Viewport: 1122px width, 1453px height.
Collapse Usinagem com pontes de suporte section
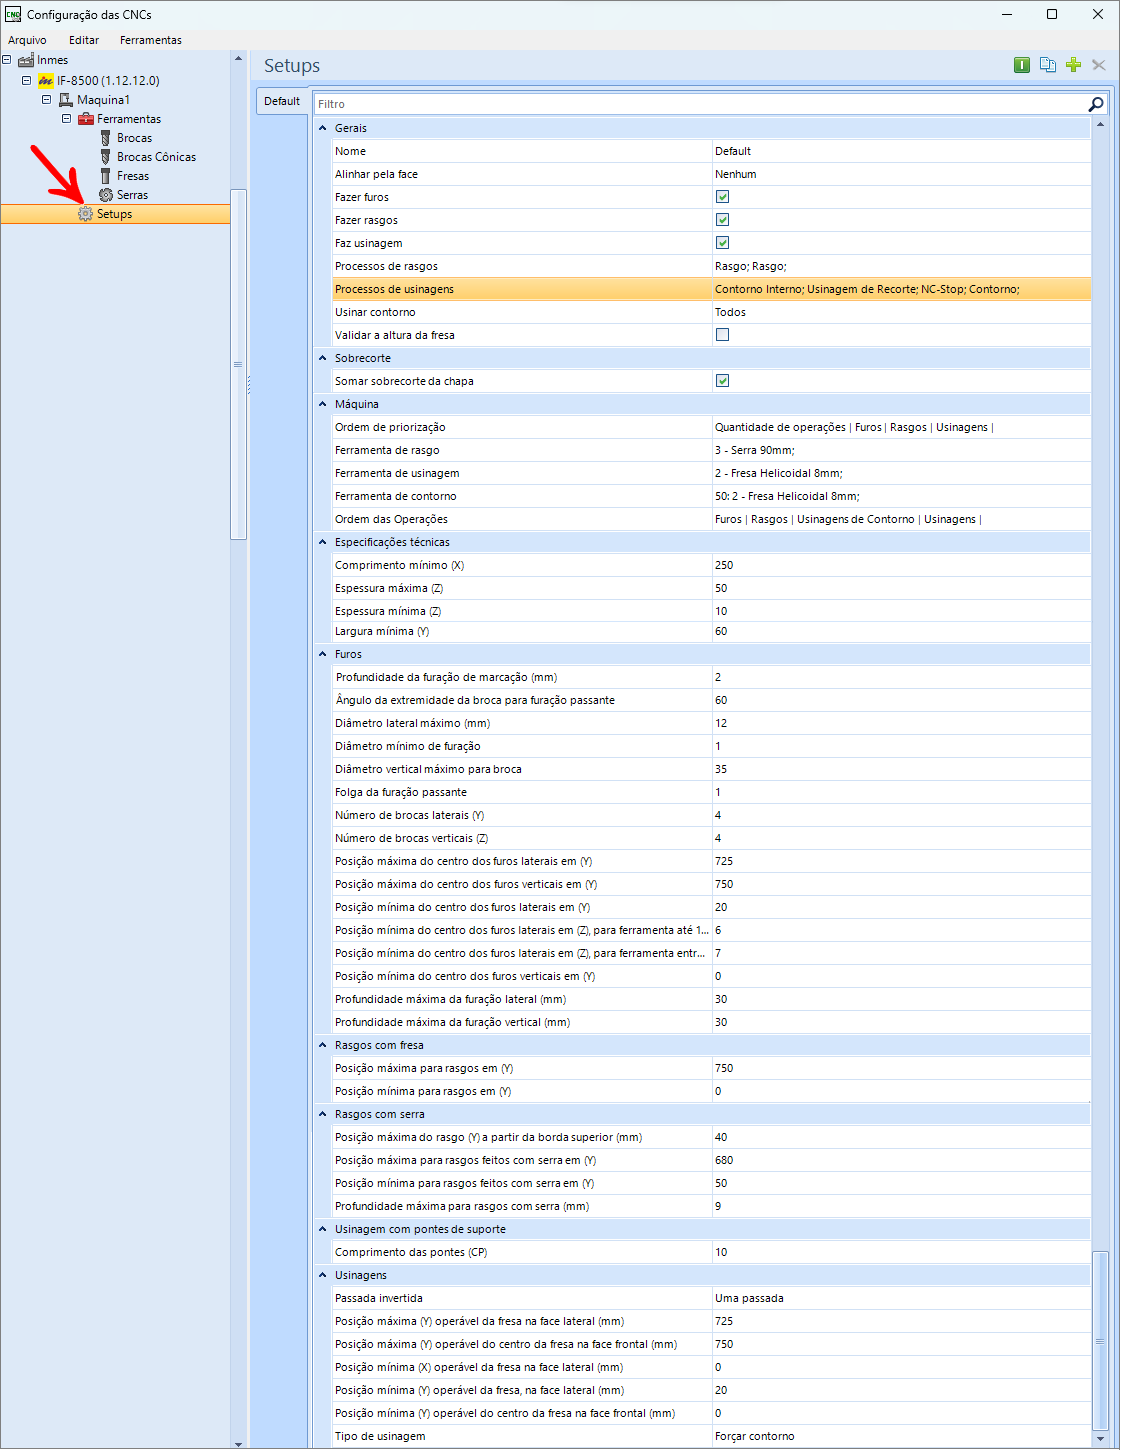[x=323, y=1229]
